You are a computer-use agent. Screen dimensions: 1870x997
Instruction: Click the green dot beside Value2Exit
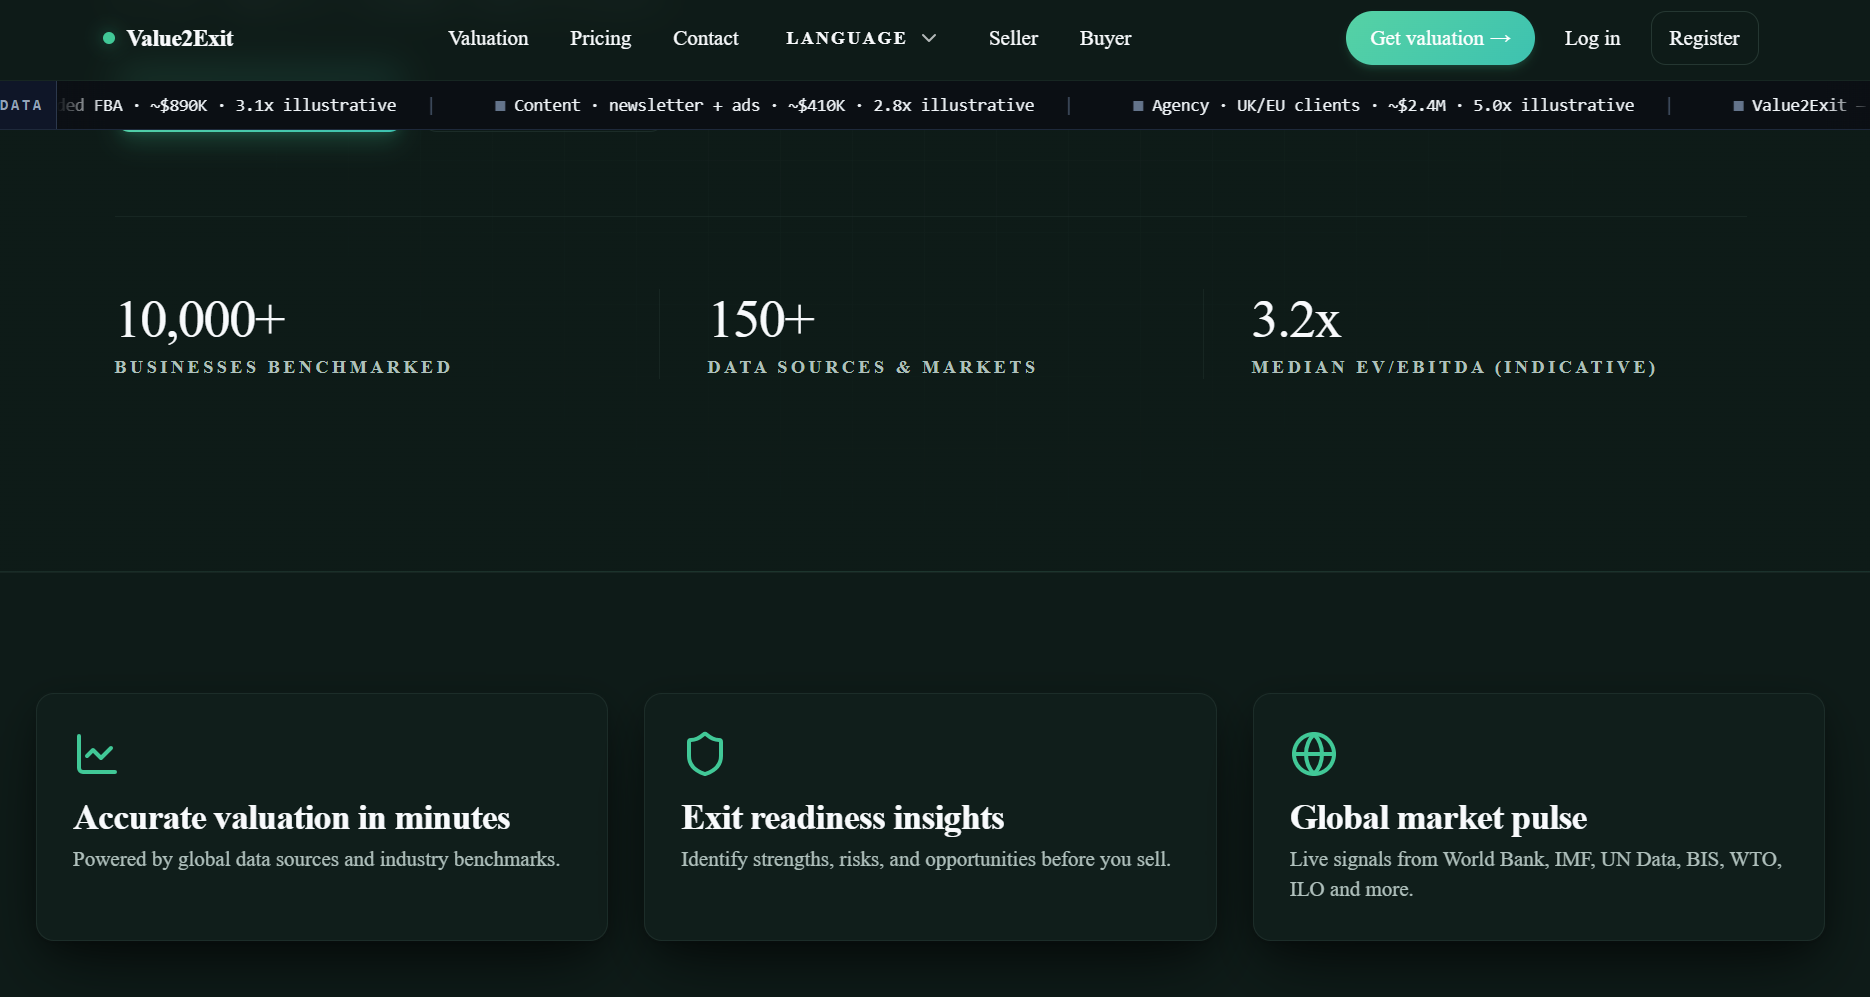click(x=109, y=38)
